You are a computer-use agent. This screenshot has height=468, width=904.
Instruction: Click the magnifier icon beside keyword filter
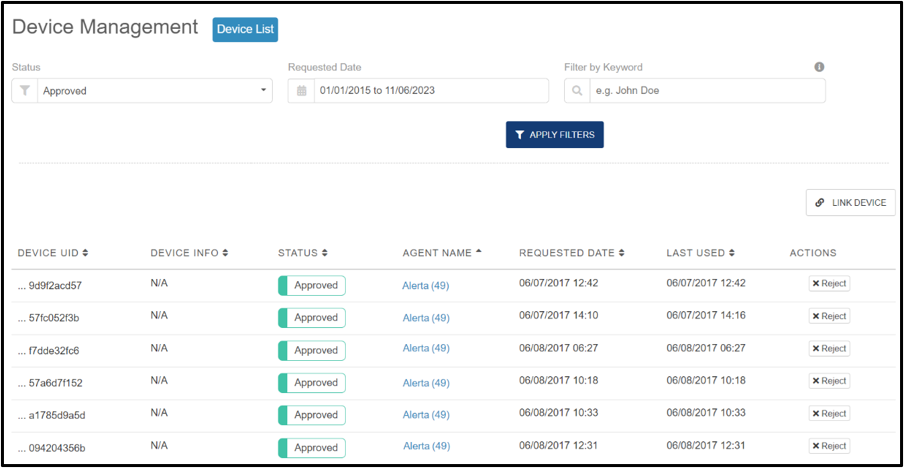coord(577,91)
